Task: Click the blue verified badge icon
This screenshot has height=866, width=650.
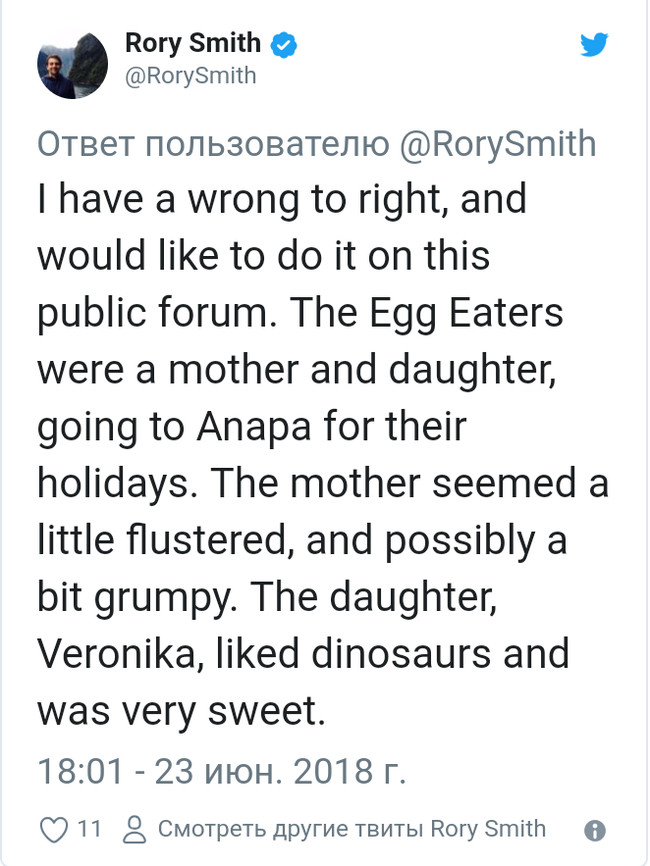Action: pos(284,44)
